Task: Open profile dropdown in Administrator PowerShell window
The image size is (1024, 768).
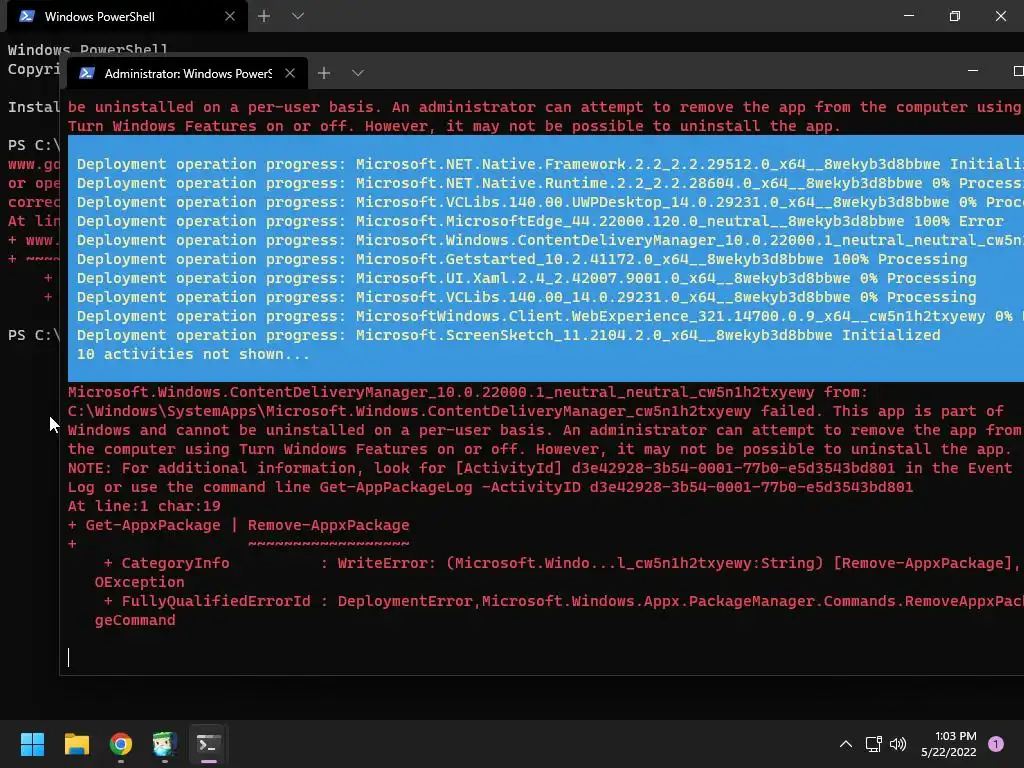Action: 358,73
